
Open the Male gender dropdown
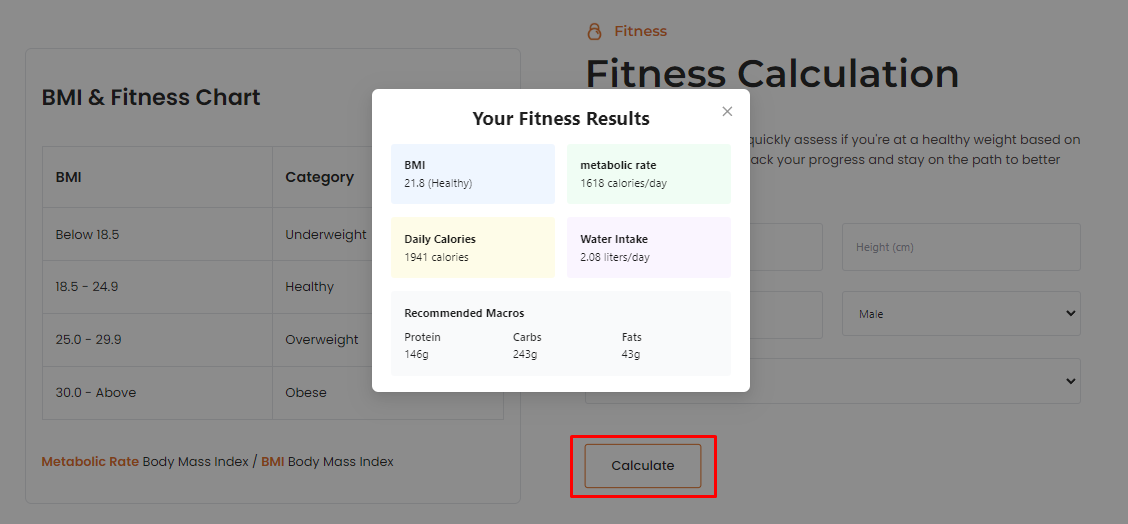point(960,314)
